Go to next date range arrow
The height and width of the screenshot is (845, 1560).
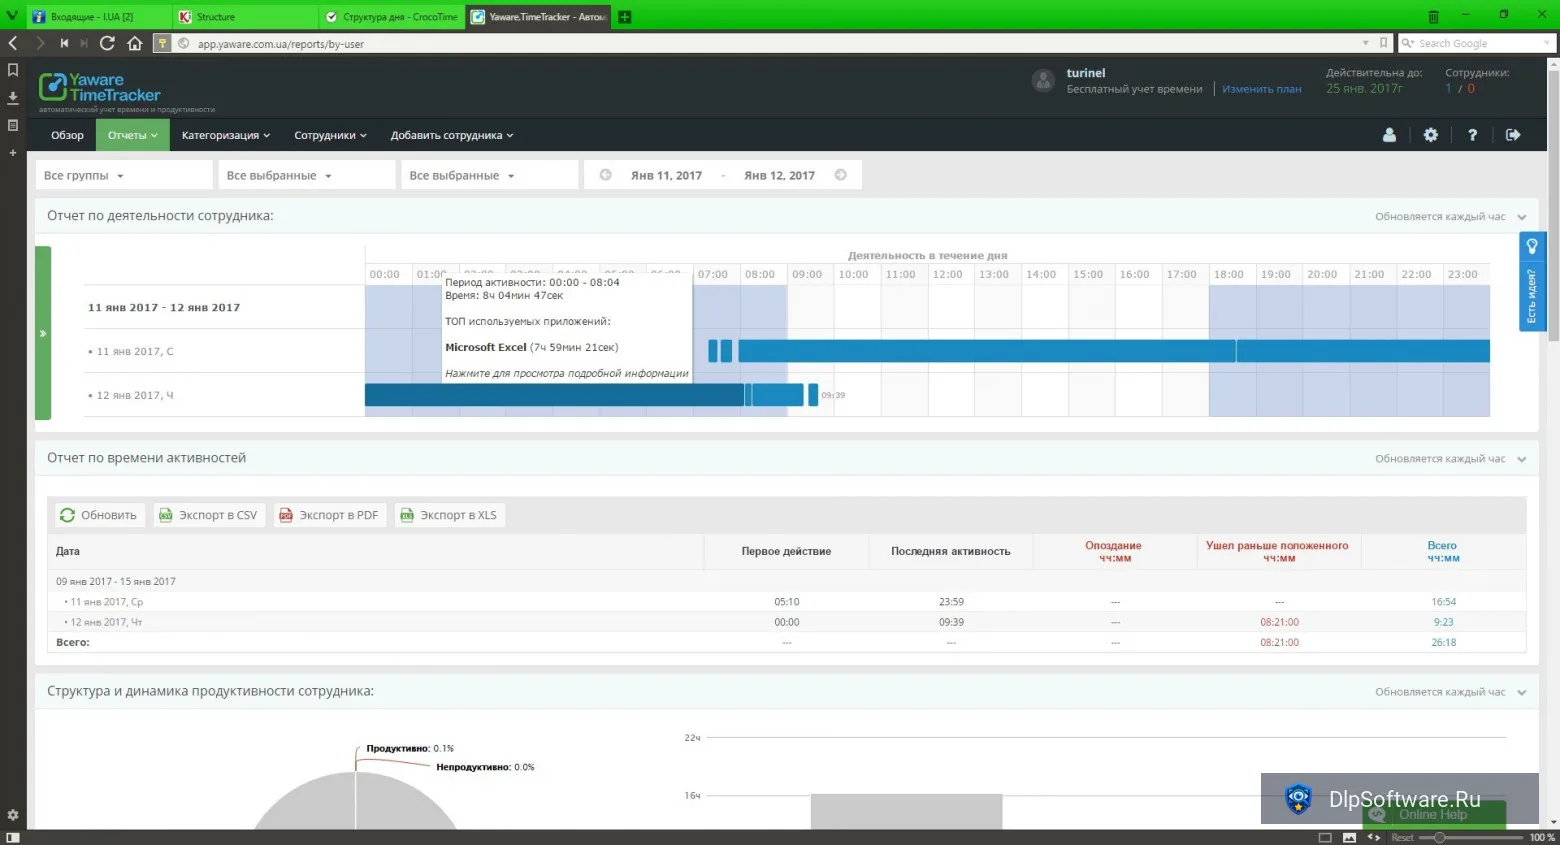[841, 175]
